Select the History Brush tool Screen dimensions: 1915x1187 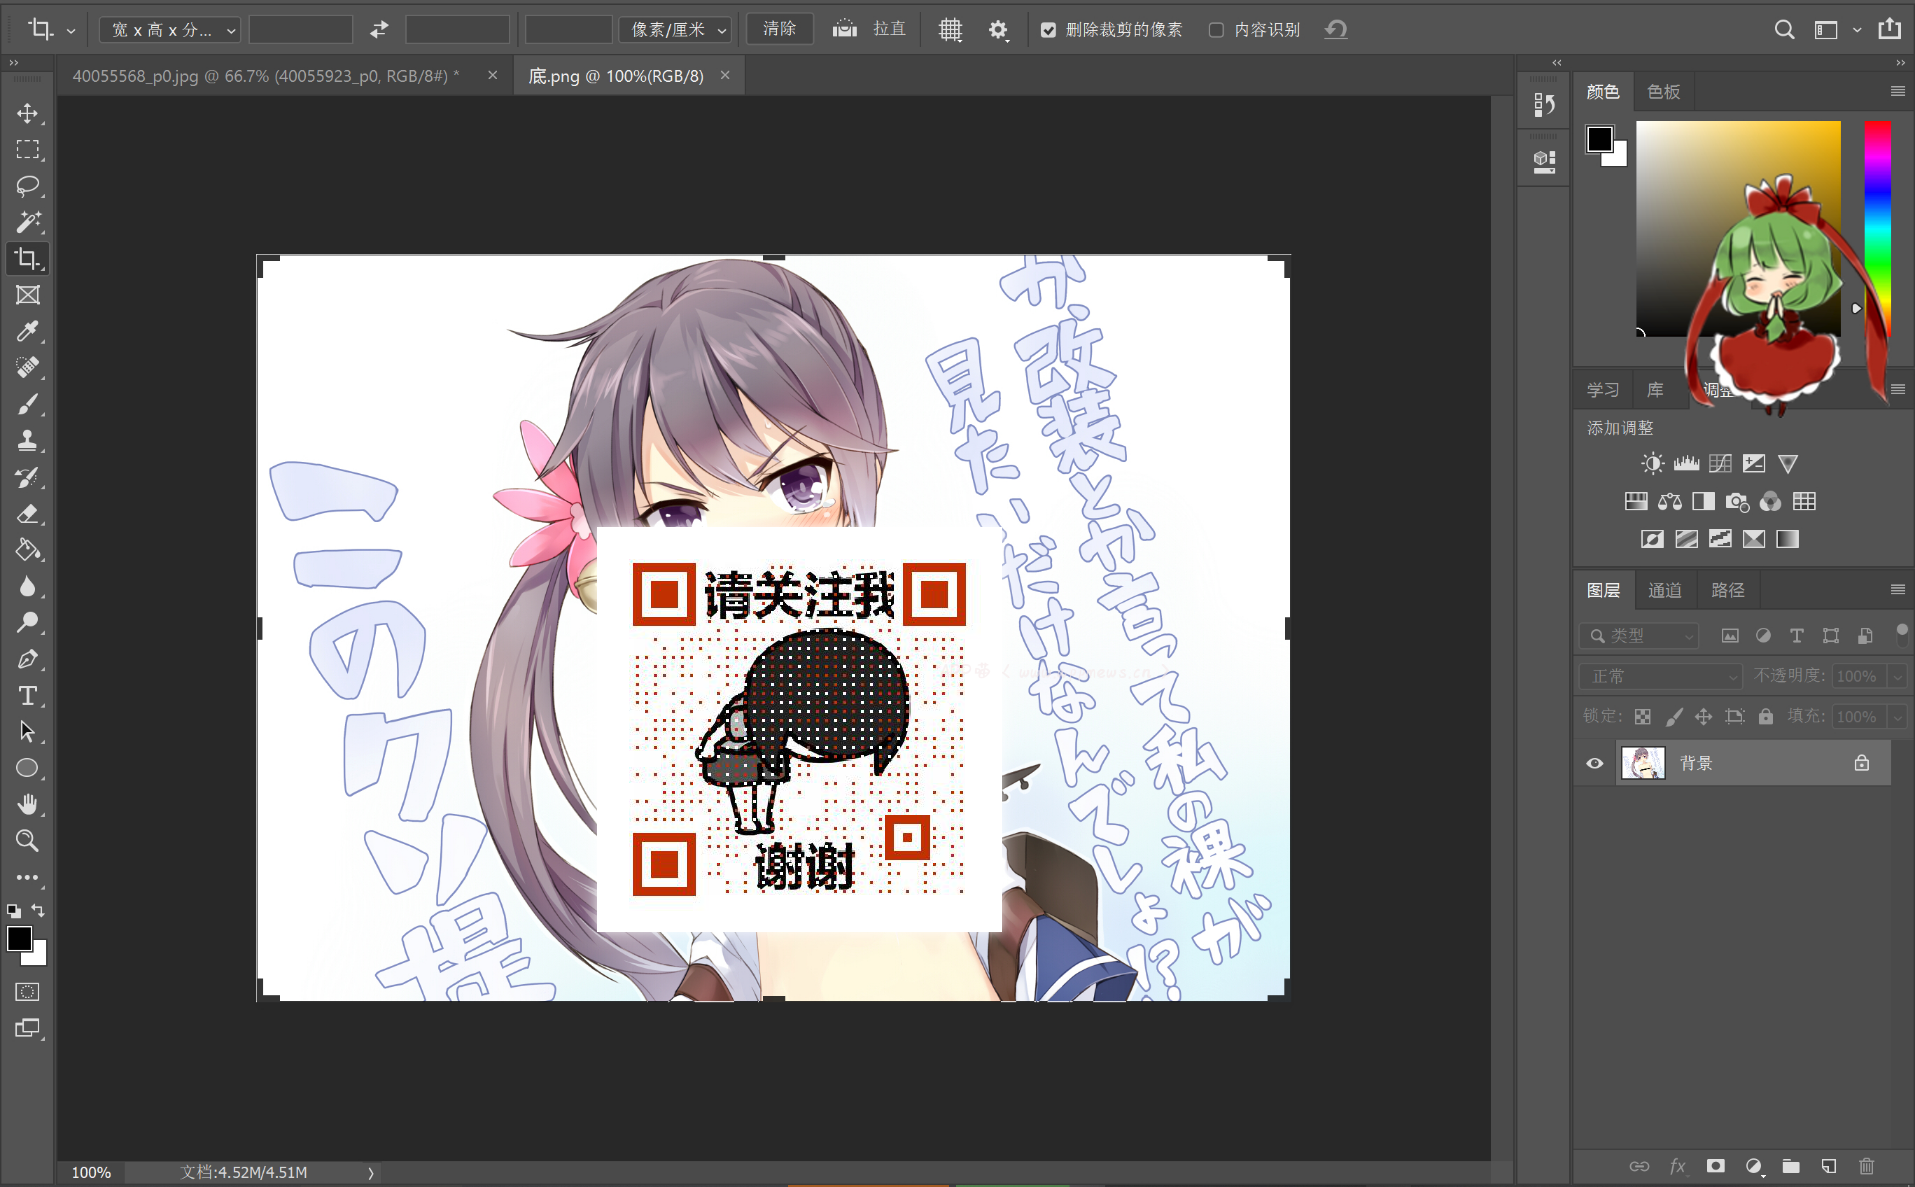click(x=27, y=477)
